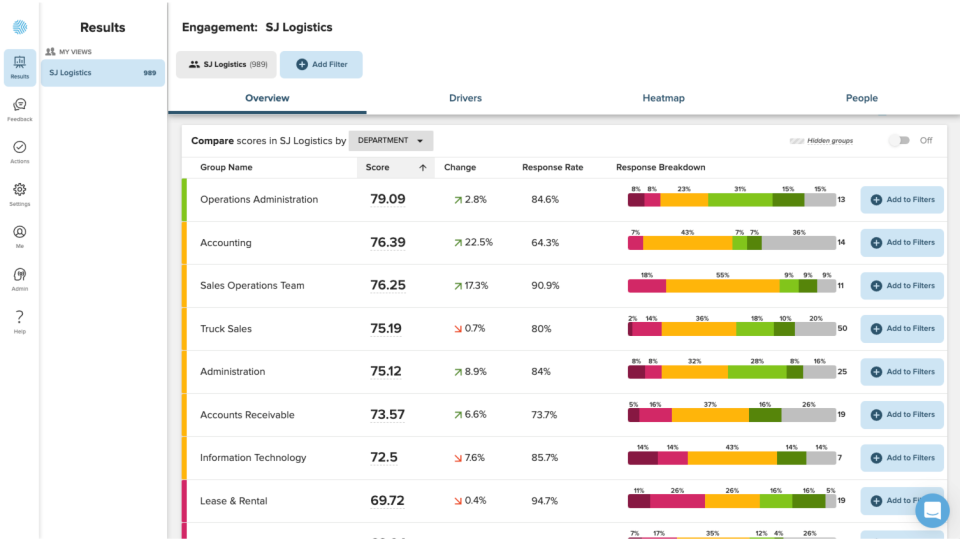Click Lease & Rental response breakdown bar
The height and width of the screenshot is (540, 960).
coord(732,501)
